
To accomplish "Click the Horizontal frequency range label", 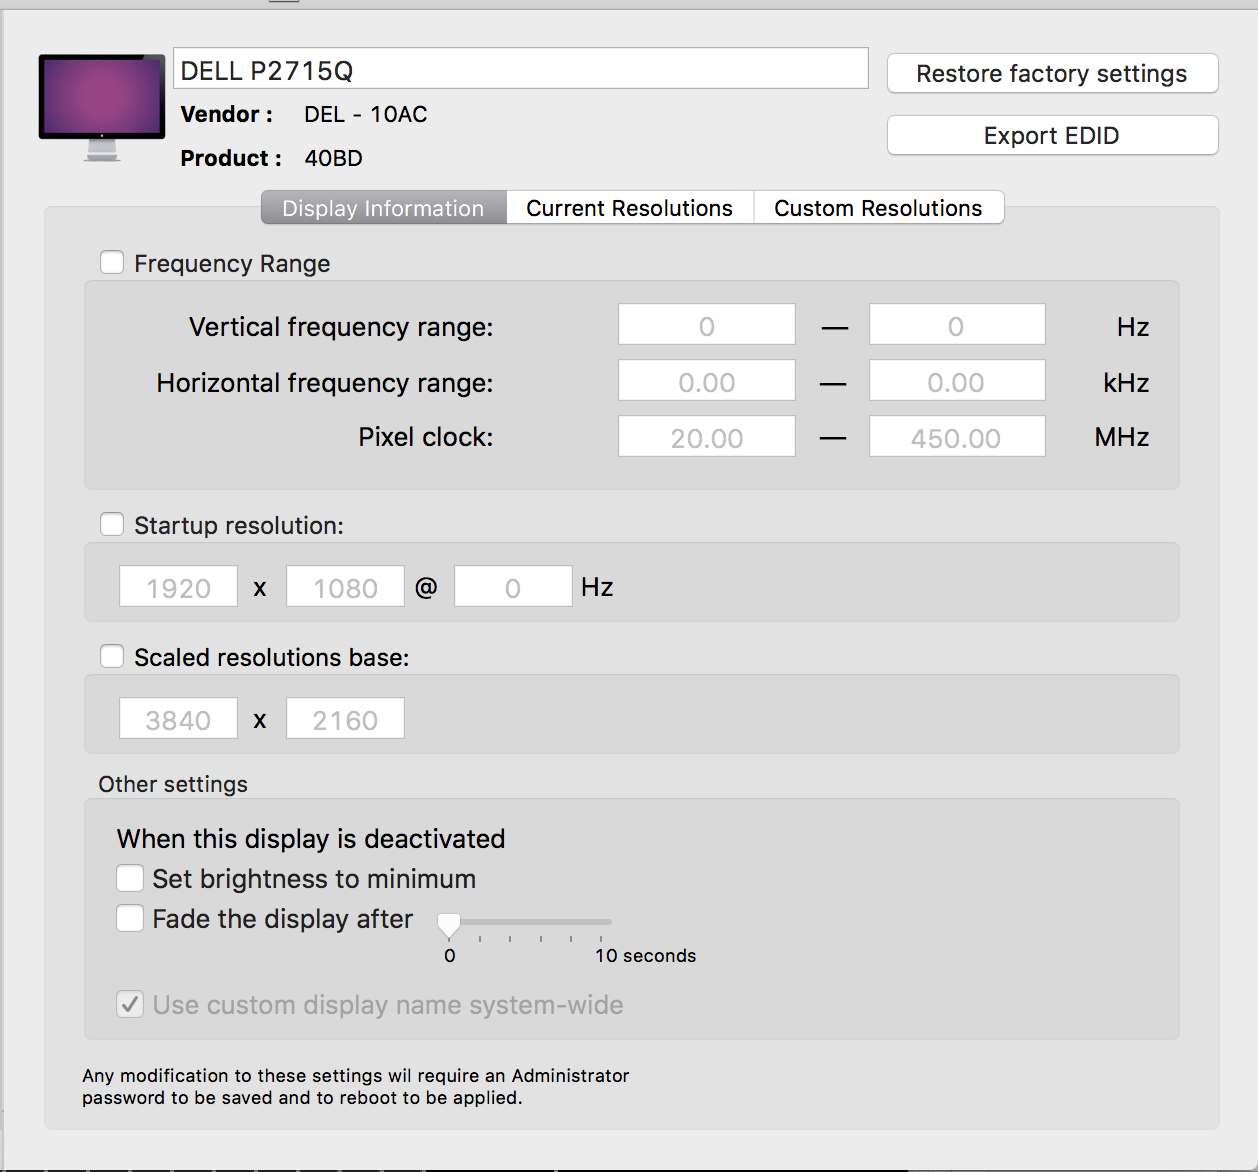I will click(325, 383).
